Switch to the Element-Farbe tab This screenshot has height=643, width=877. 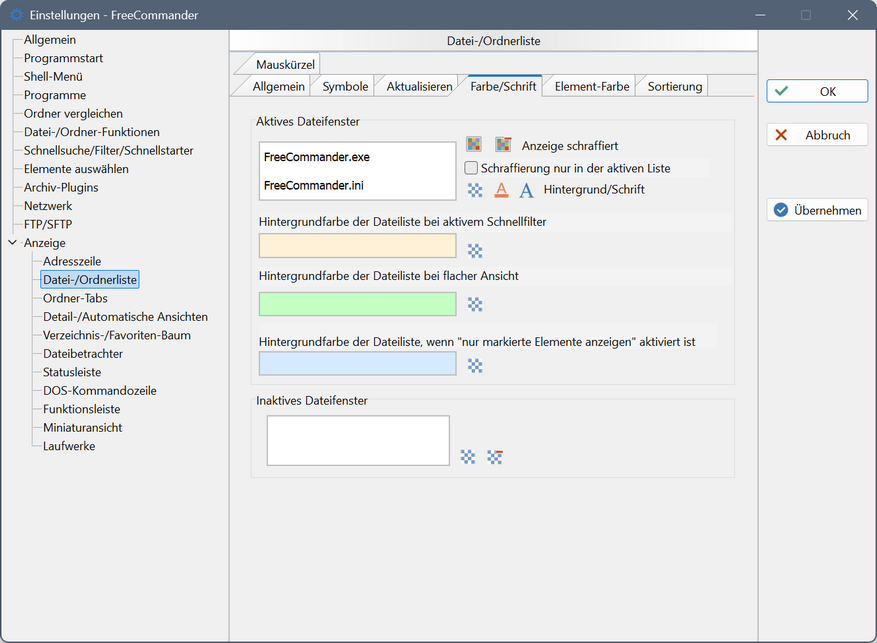tap(591, 87)
